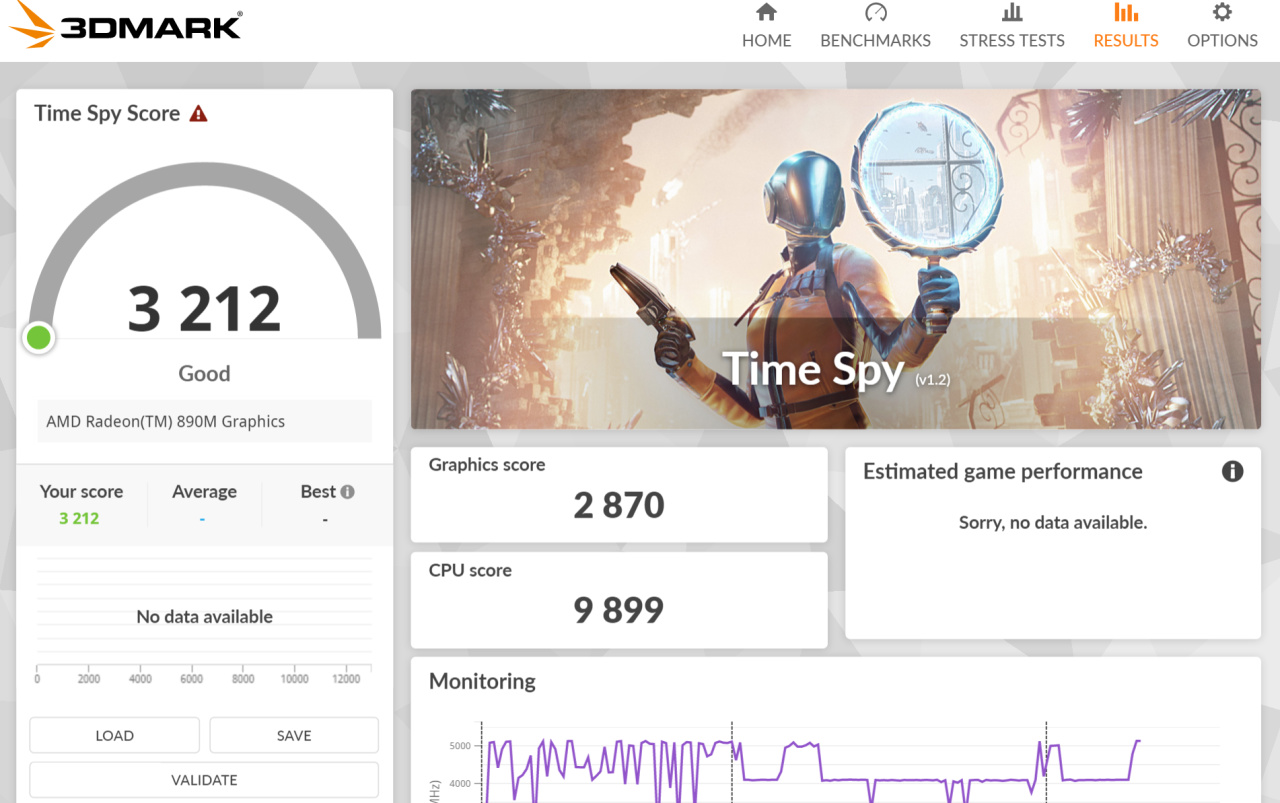This screenshot has width=1280, height=803.
Task: Click the 3DMark logo
Action: [125, 23]
